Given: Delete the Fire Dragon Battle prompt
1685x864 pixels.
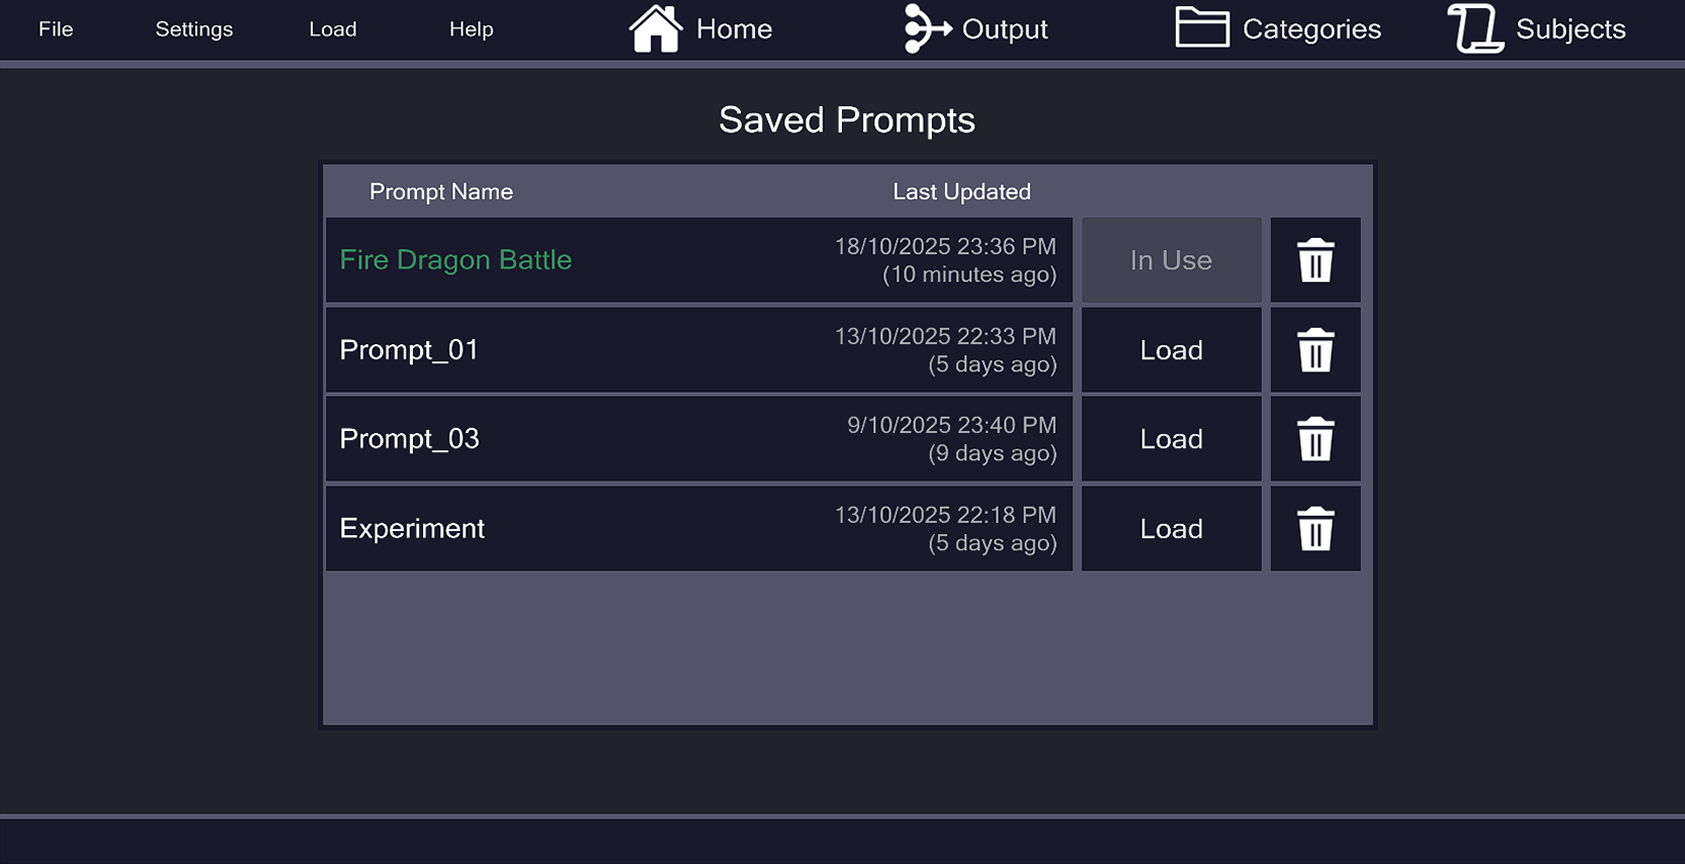Looking at the screenshot, I should [x=1315, y=260].
